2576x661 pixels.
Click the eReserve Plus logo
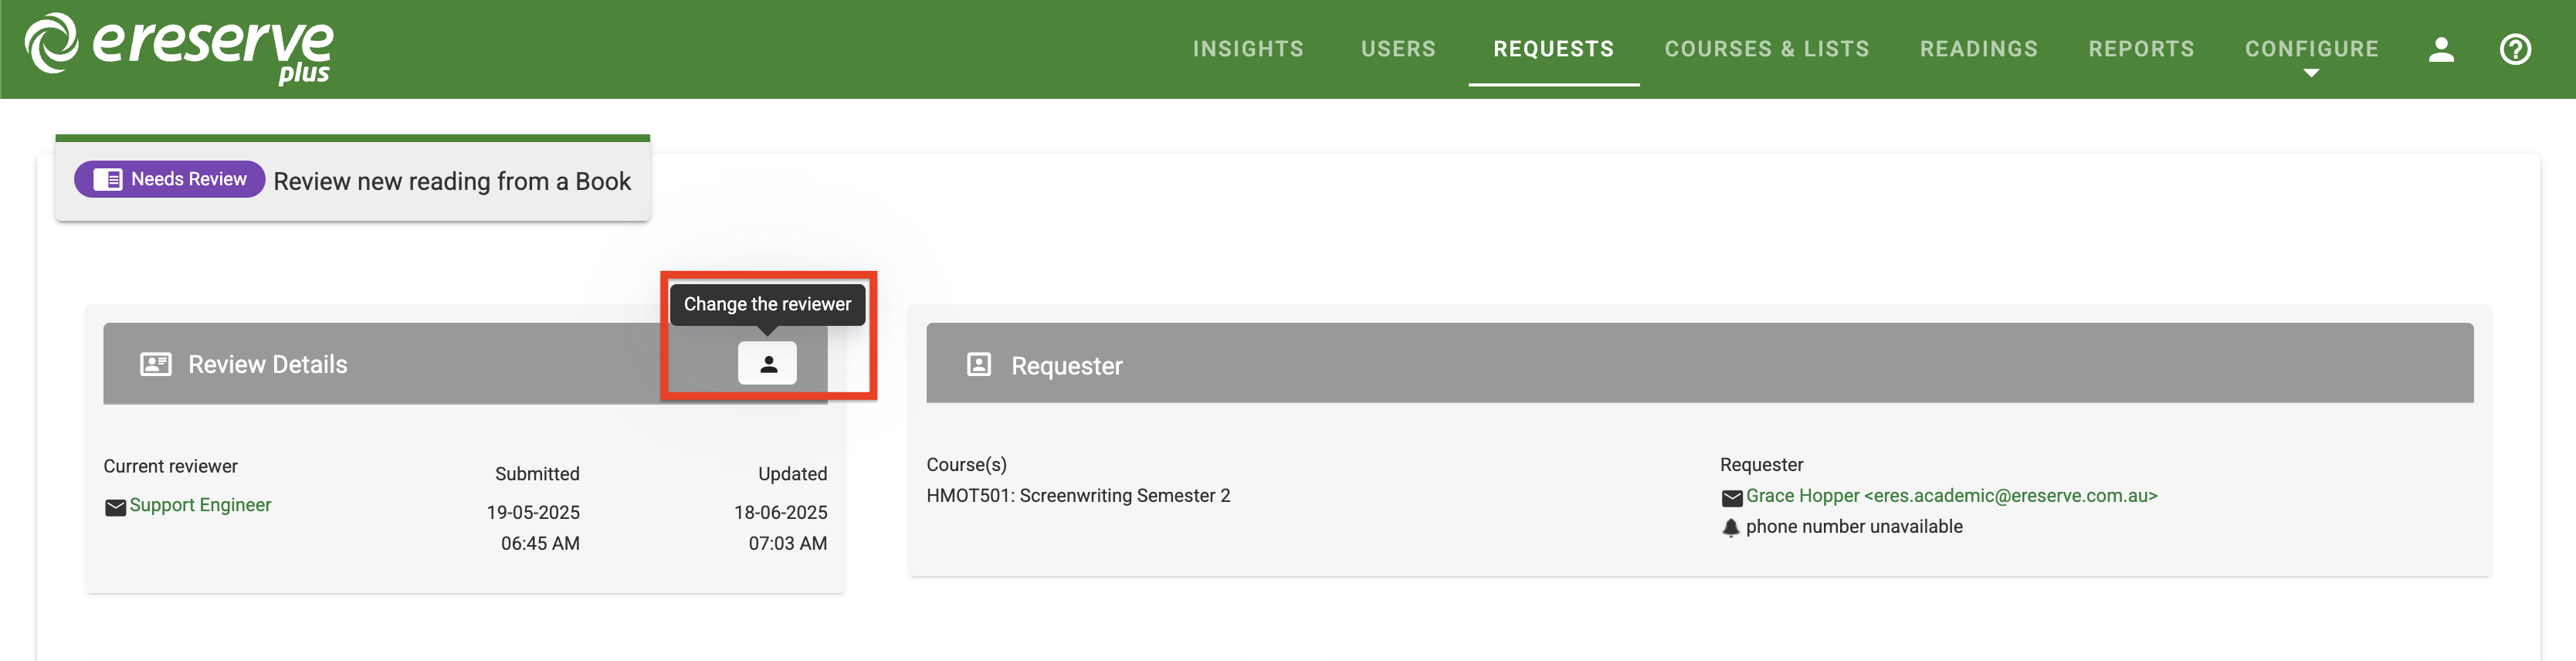178,49
